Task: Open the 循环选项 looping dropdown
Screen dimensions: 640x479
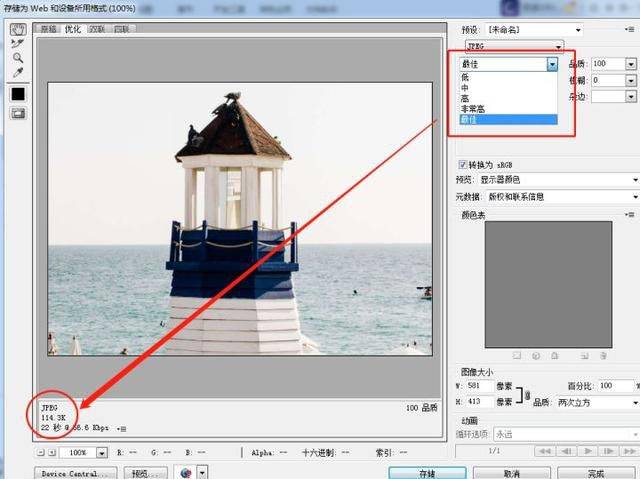Action: (566, 434)
